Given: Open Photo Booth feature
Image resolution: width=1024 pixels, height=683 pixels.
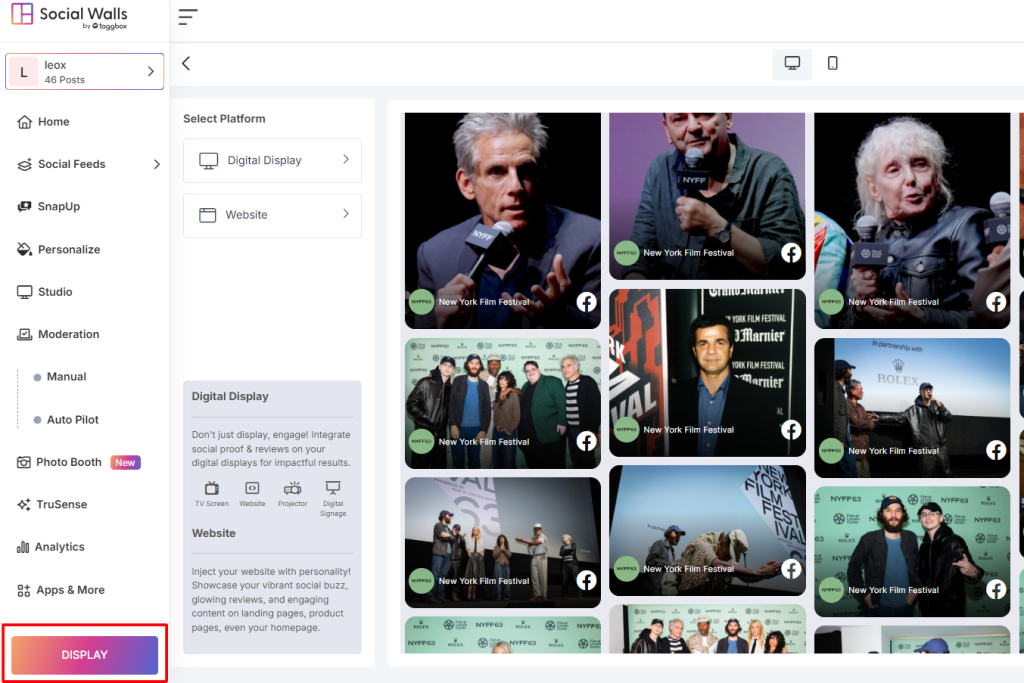Looking at the screenshot, I should pos(69,462).
